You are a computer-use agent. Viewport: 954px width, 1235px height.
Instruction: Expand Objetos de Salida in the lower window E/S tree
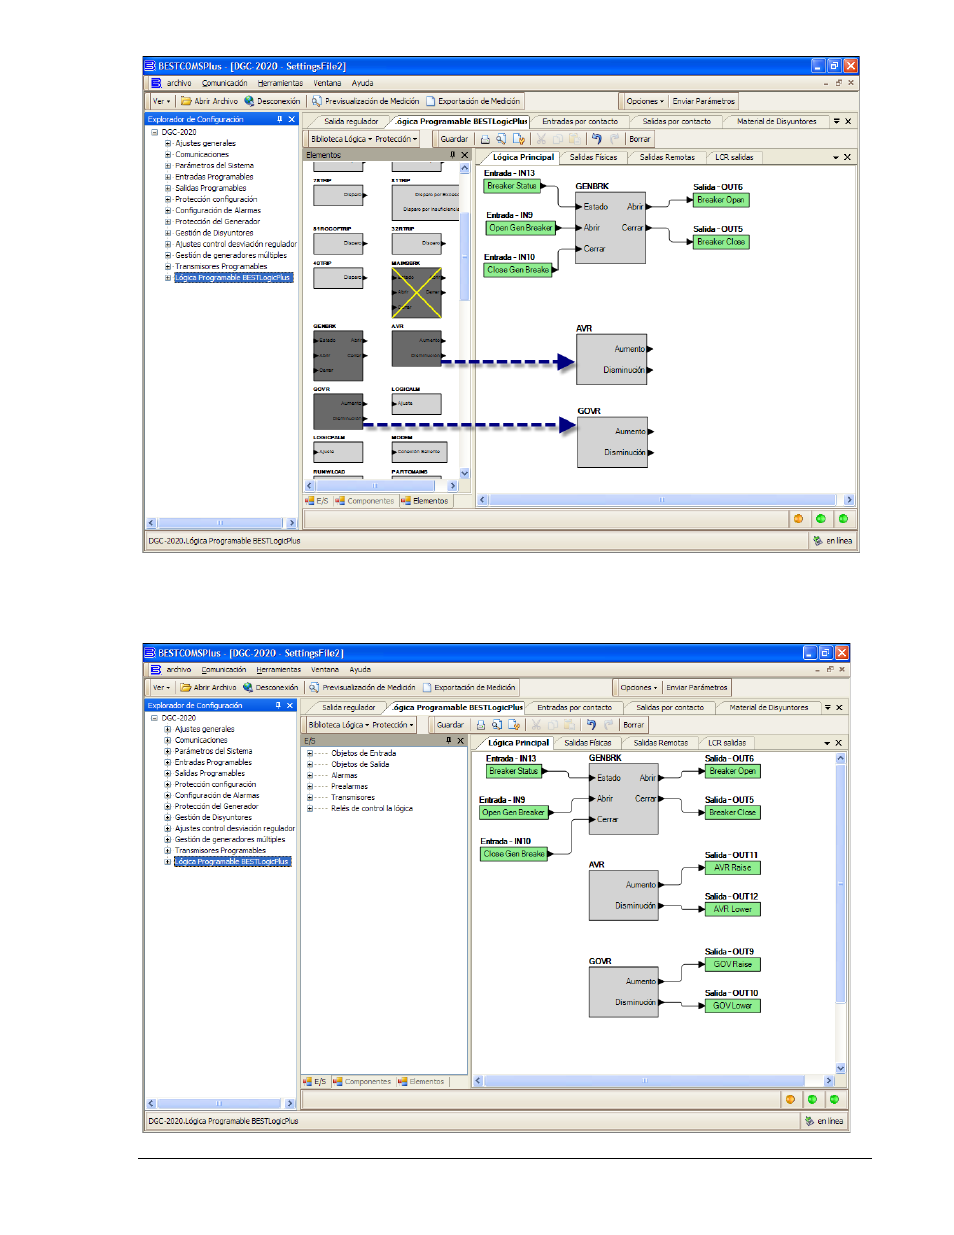[310, 764]
